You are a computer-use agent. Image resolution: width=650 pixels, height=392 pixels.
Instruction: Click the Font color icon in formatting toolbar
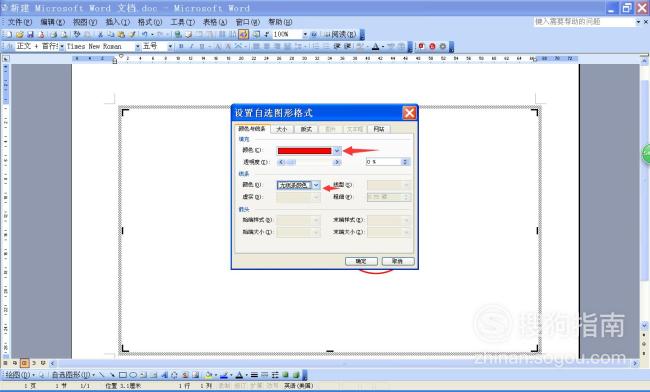(375, 46)
